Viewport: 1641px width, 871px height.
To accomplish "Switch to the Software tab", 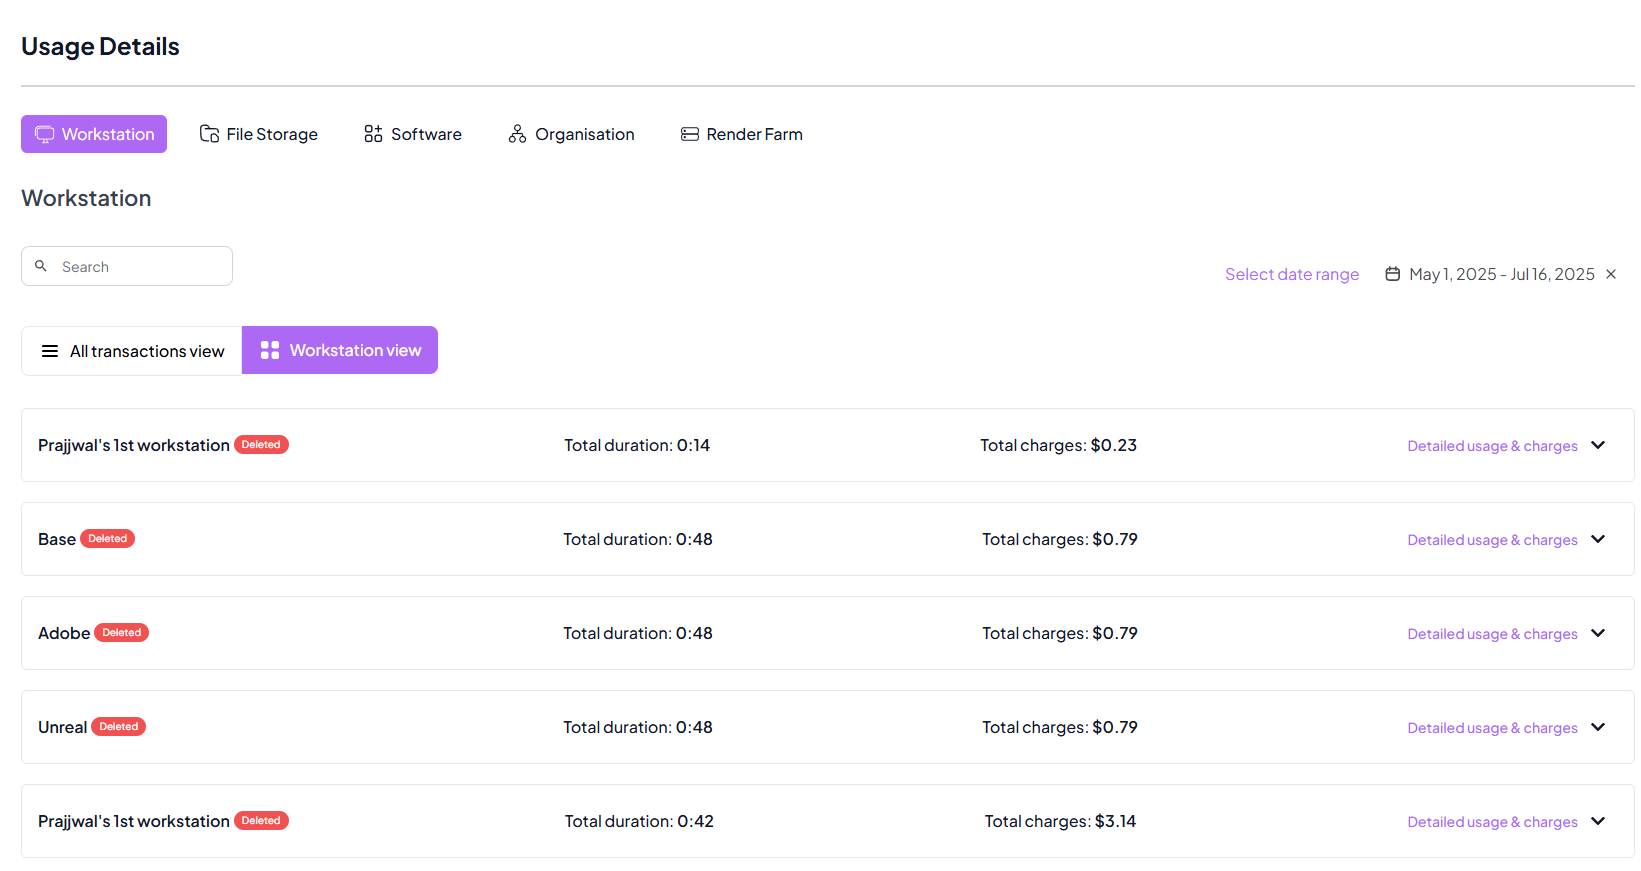I will point(413,134).
